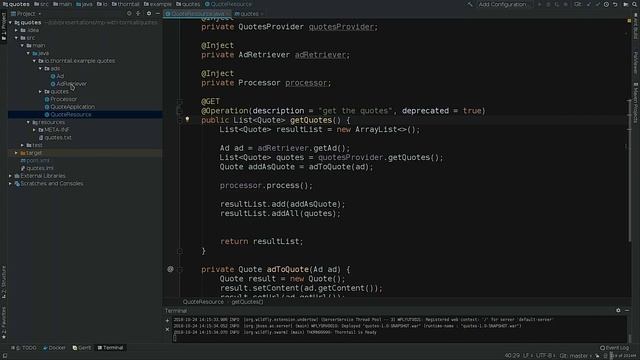This screenshot has width=640, height=360.
Task: Expand the META-INF folder
Action: click(34, 130)
